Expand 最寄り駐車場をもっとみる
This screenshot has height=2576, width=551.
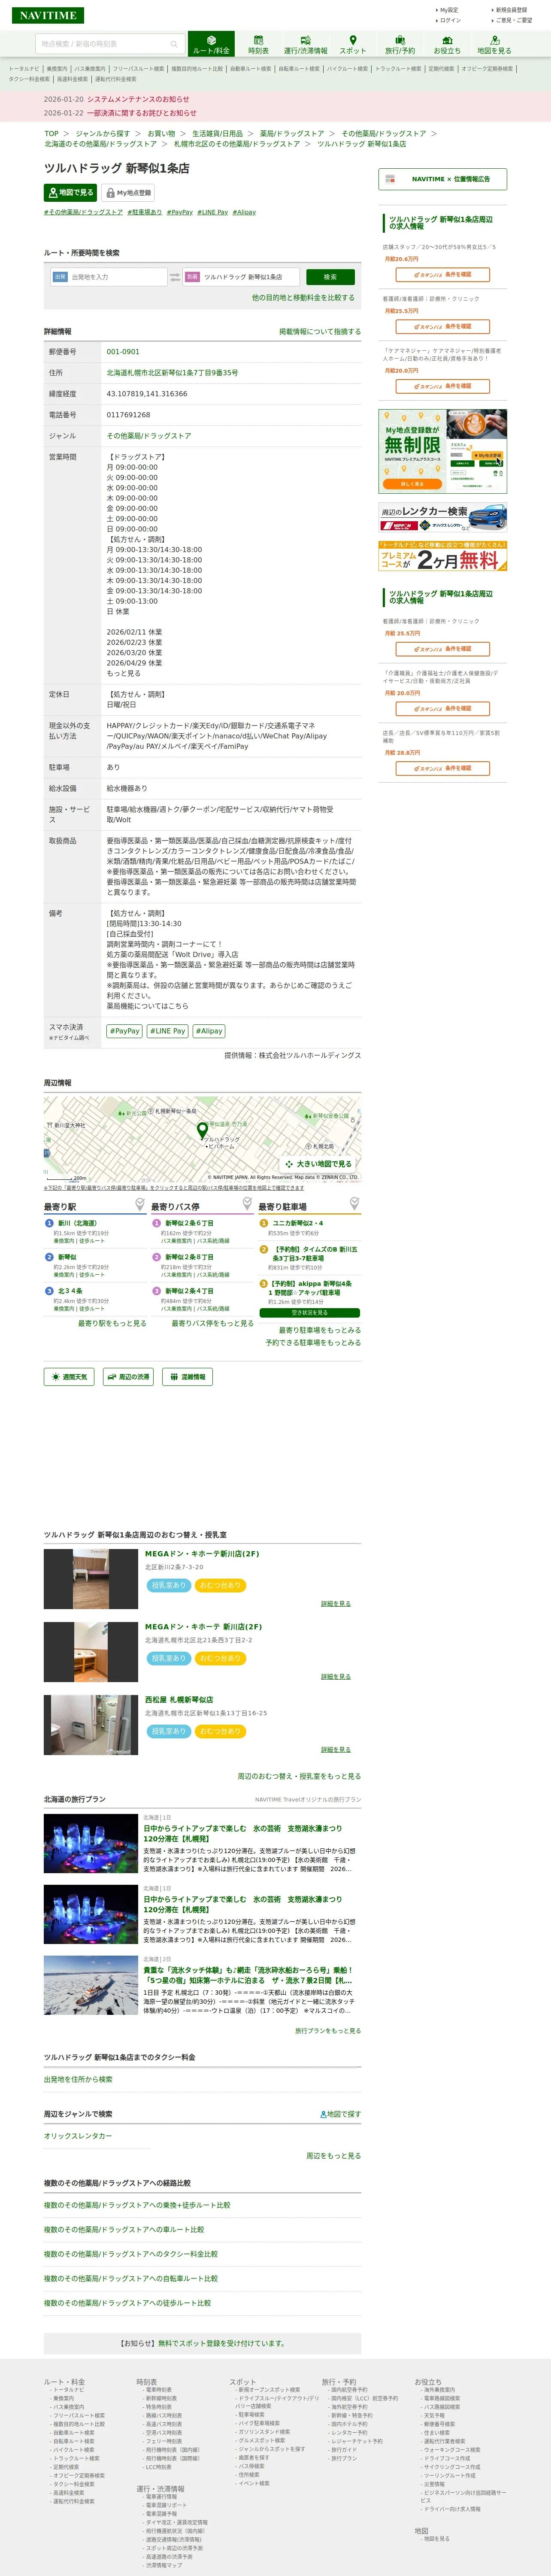(x=320, y=1330)
